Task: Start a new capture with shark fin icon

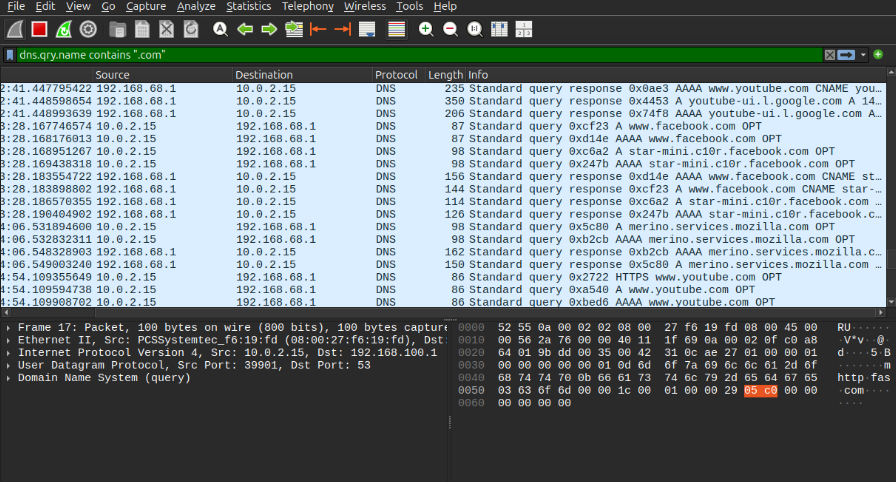Action: click(x=15, y=29)
